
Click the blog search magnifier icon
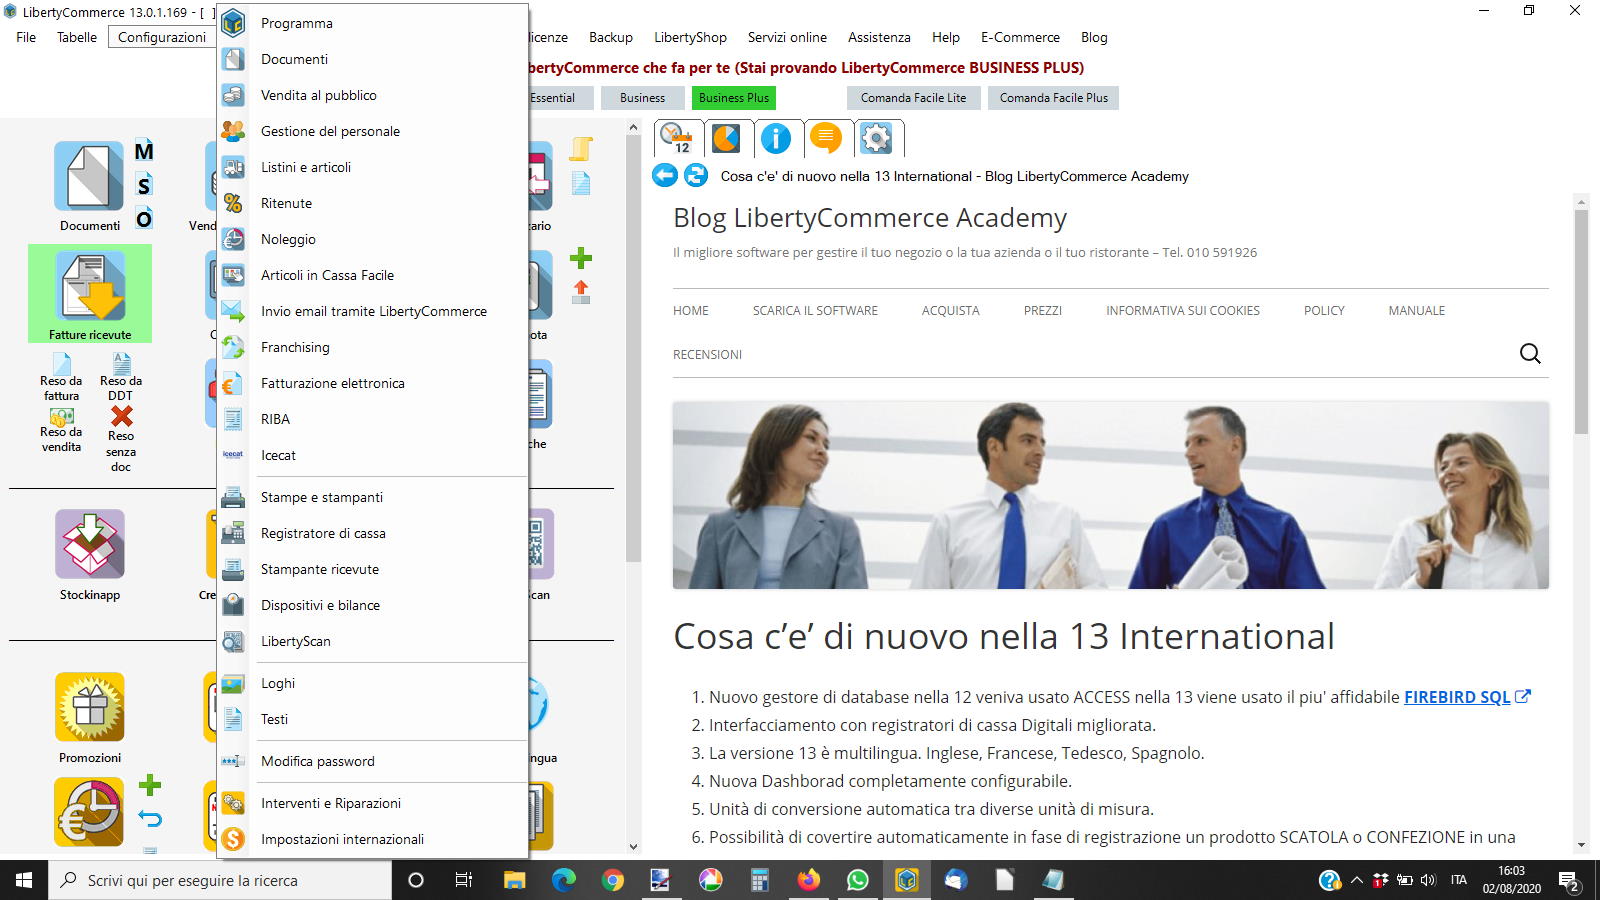pyautogui.click(x=1530, y=353)
